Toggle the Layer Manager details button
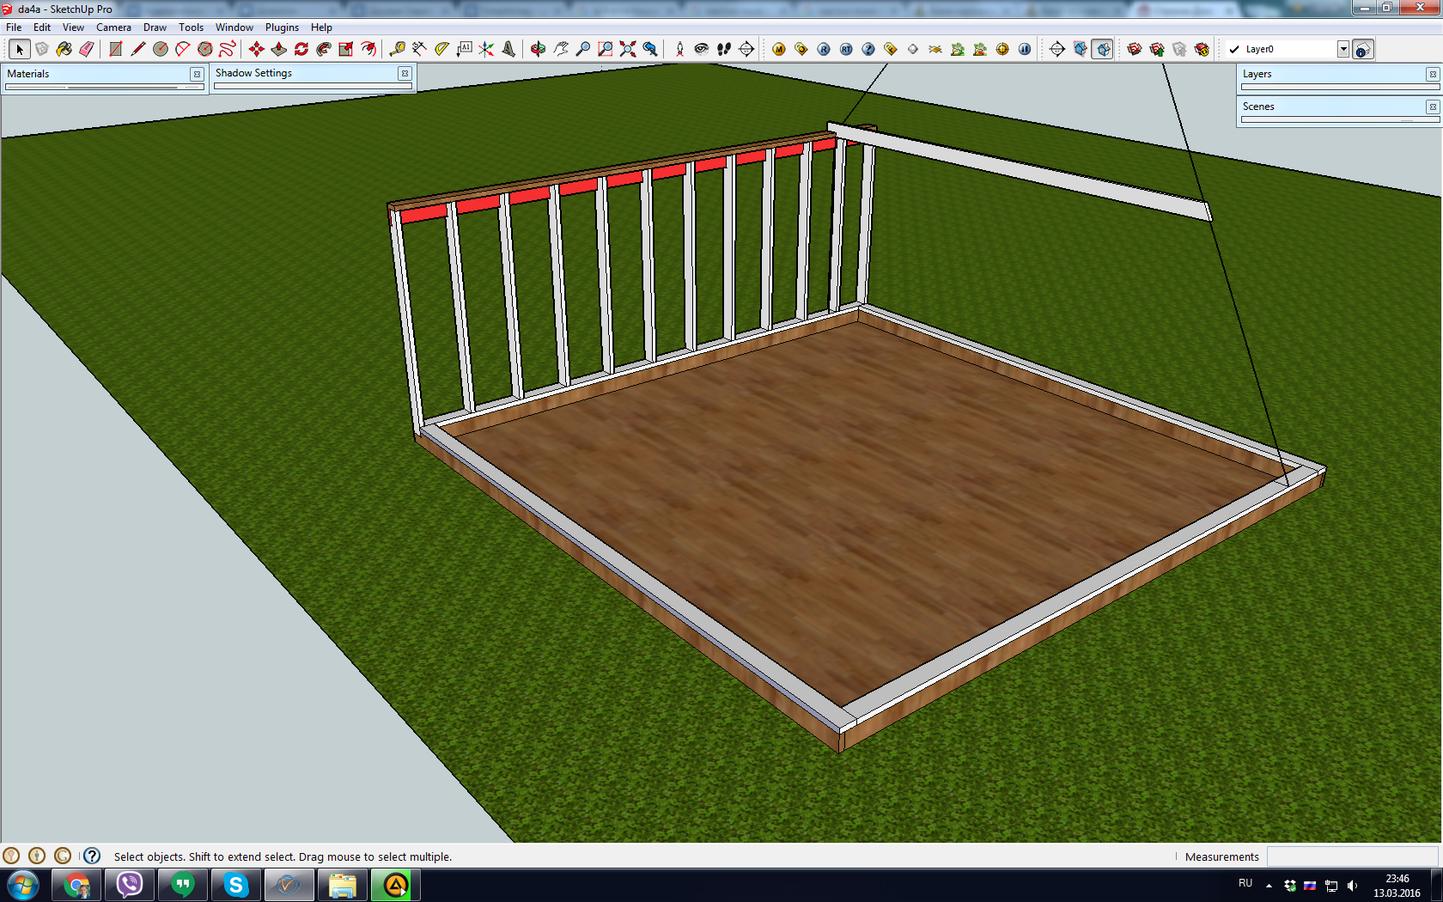This screenshot has width=1443, height=902. 1363,49
